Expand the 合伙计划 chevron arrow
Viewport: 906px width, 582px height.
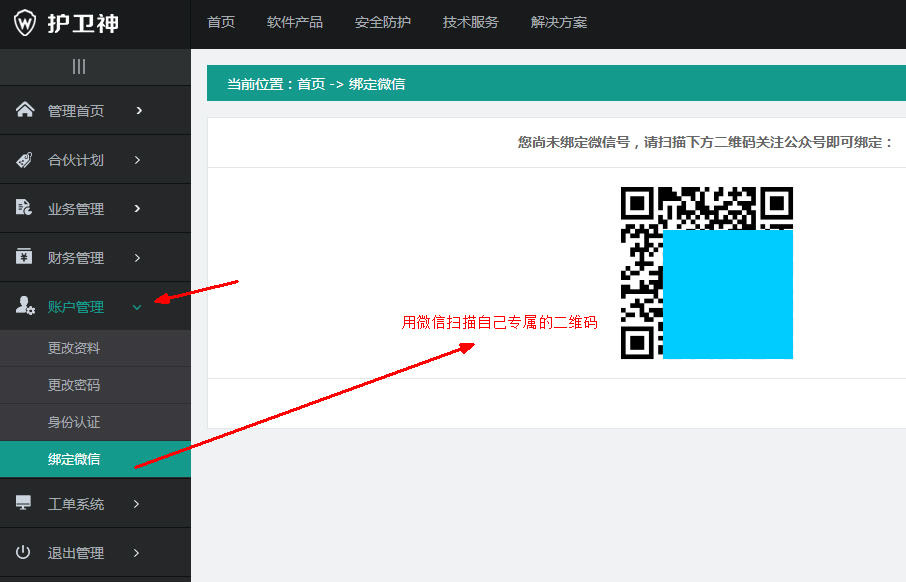coord(137,160)
